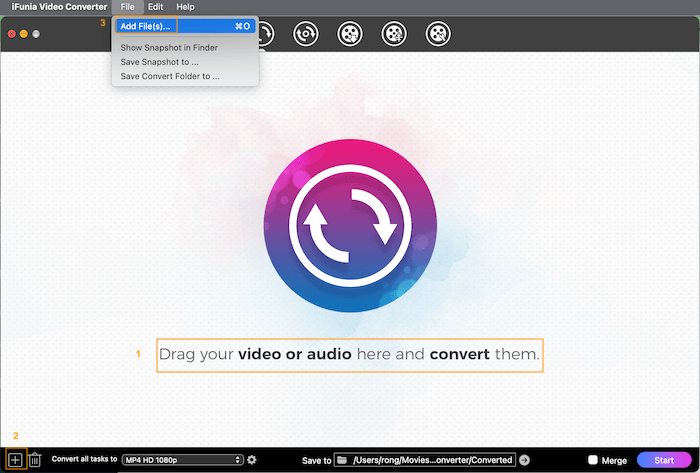700x473 pixels.
Task: Open the Edit menu
Action: pyautogui.click(x=156, y=7)
